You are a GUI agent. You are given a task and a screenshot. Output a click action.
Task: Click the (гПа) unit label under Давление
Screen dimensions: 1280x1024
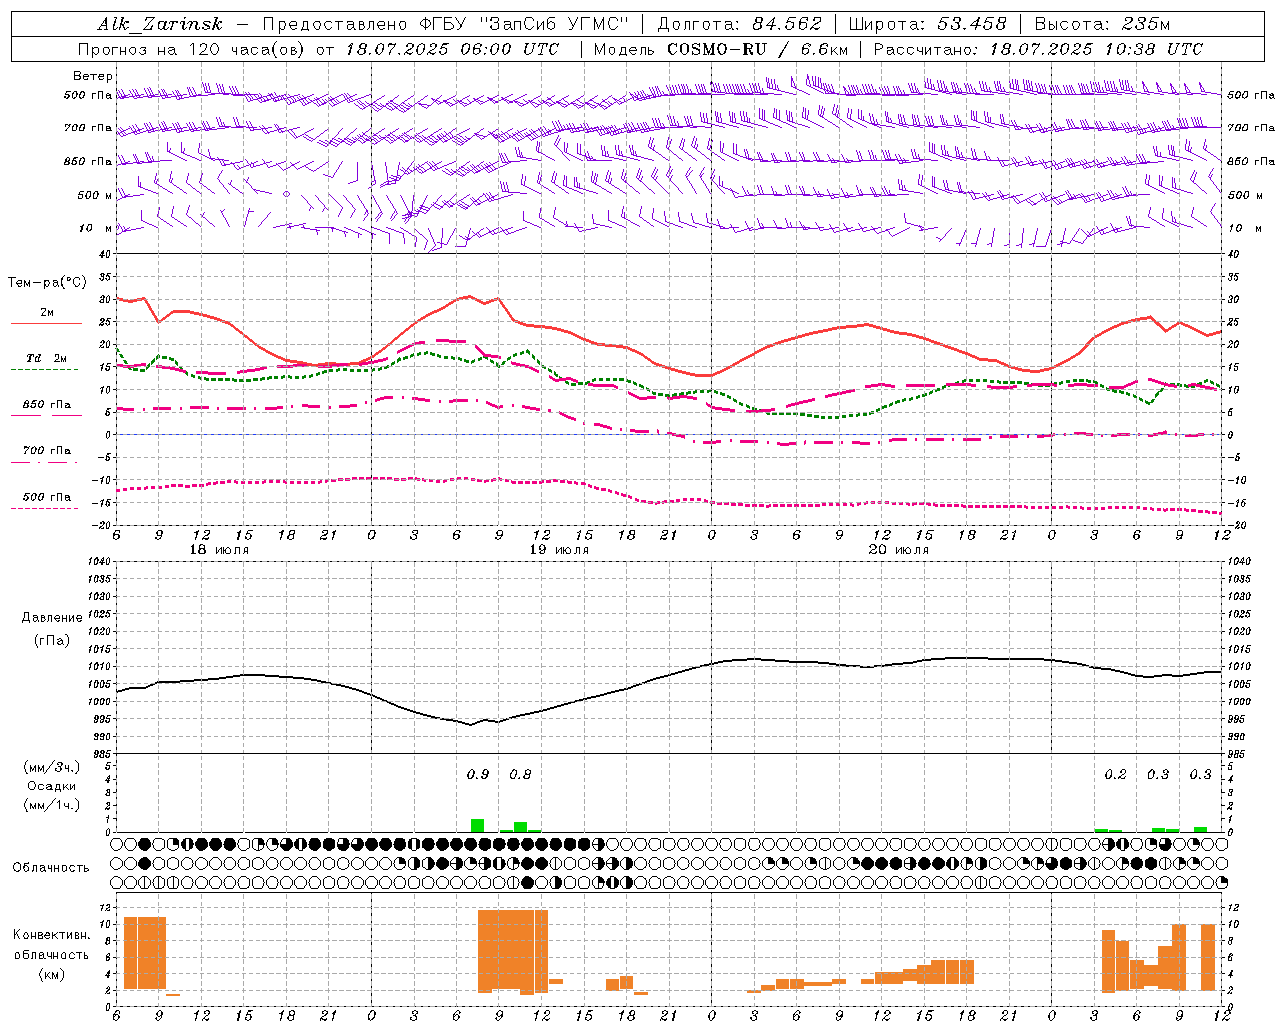coord(52,640)
